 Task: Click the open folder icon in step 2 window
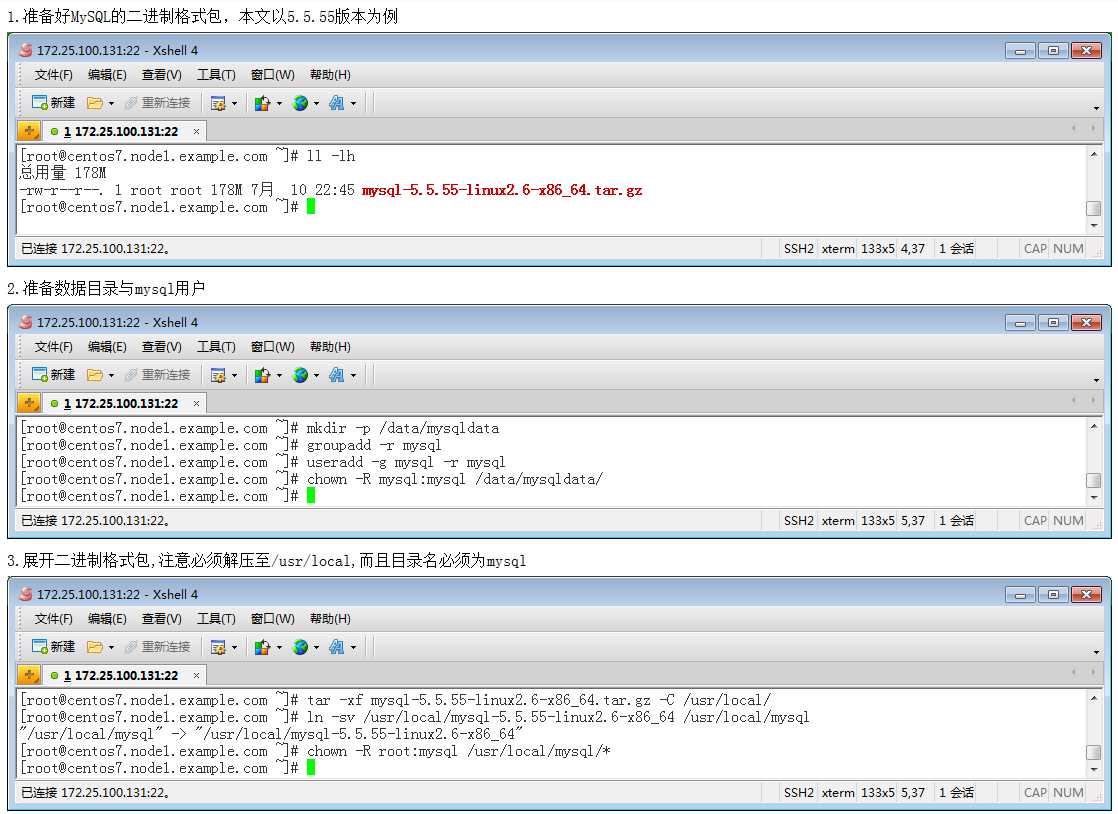(x=94, y=375)
